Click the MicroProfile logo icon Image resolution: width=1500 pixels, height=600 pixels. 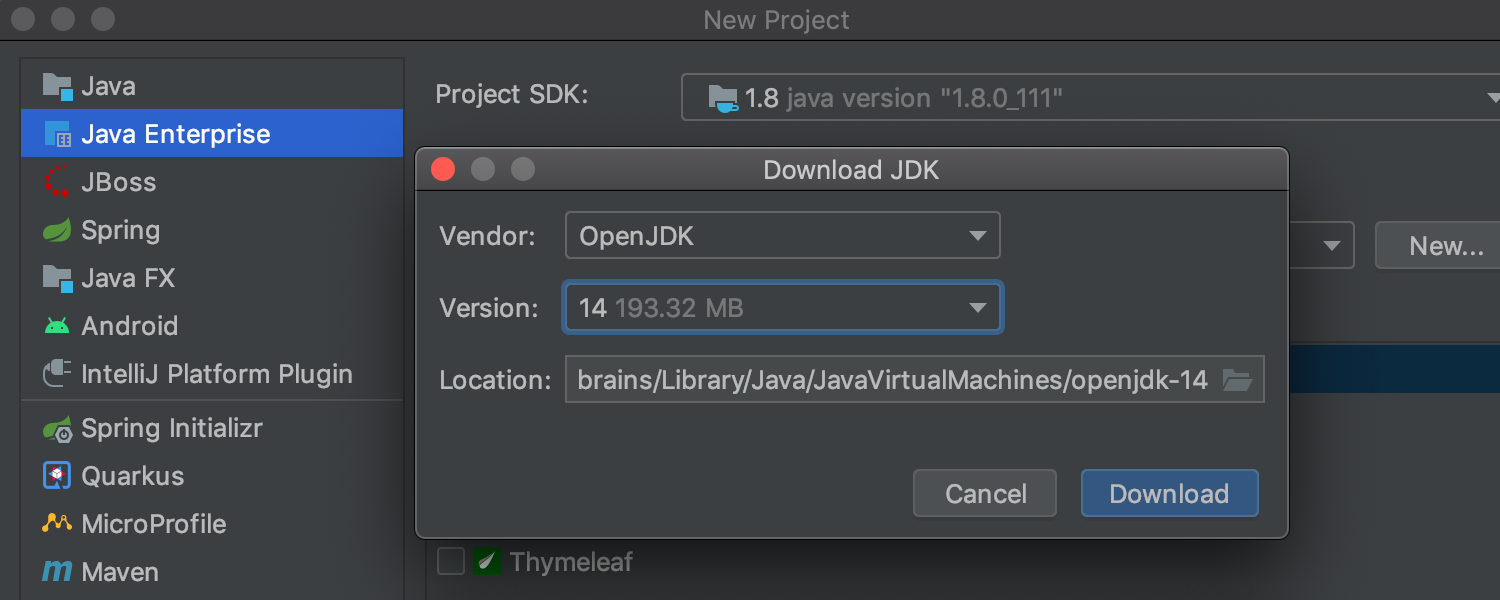pos(57,523)
